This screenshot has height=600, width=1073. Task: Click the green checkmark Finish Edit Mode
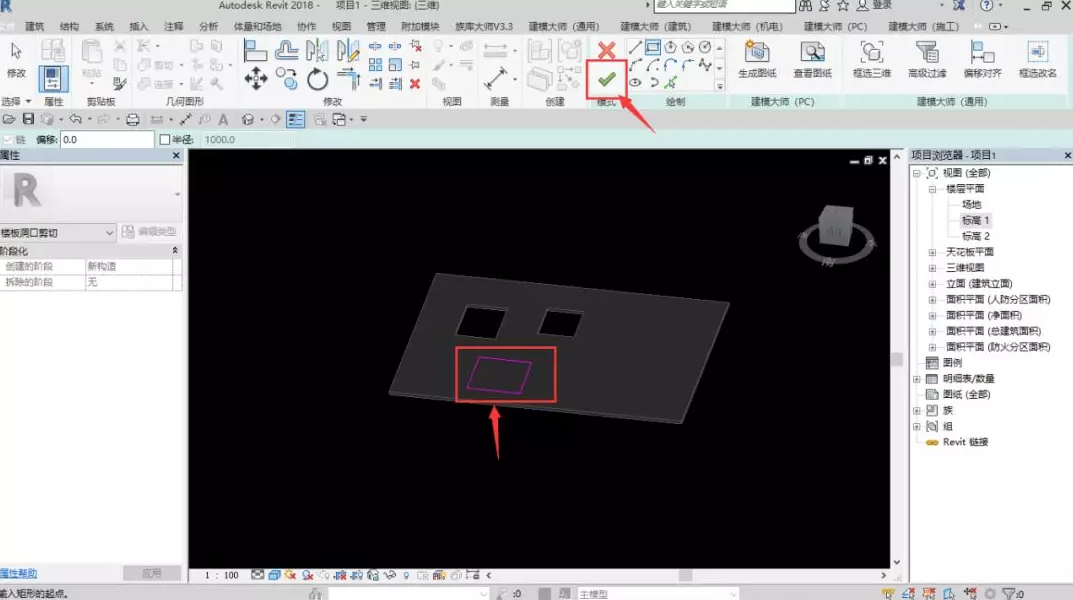click(606, 80)
